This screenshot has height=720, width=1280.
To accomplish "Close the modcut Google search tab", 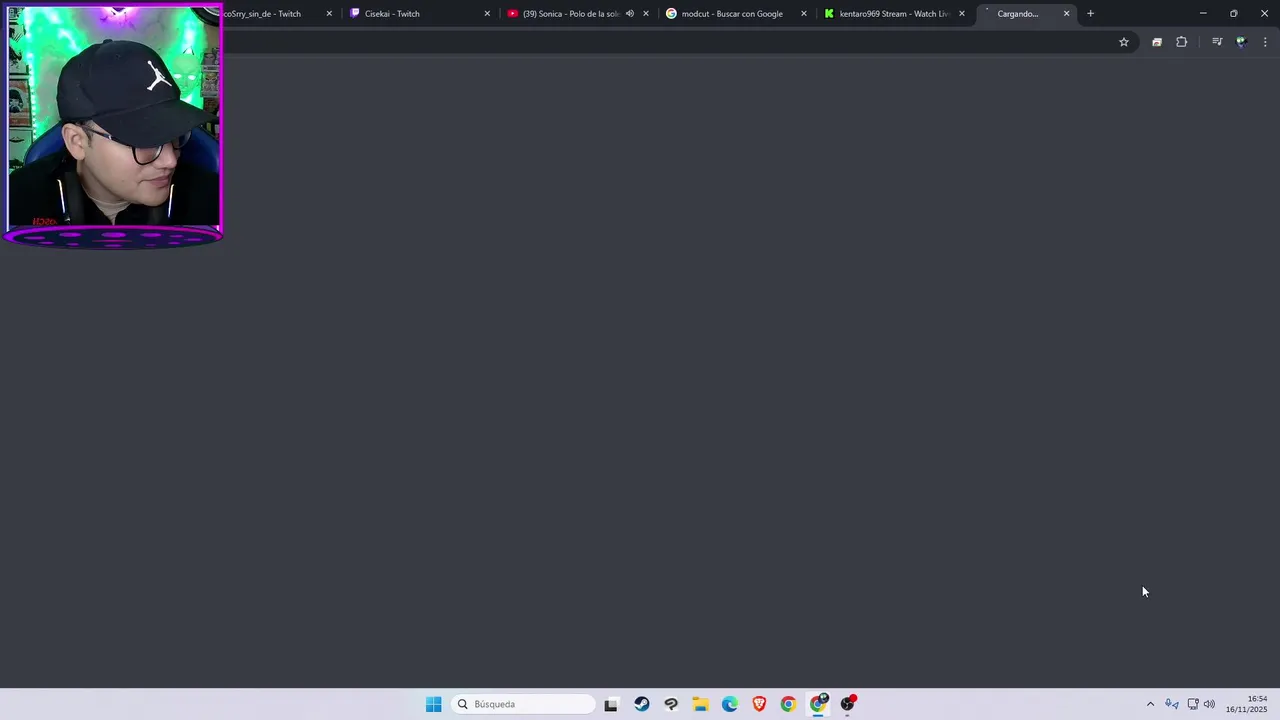I will (804, 14).
